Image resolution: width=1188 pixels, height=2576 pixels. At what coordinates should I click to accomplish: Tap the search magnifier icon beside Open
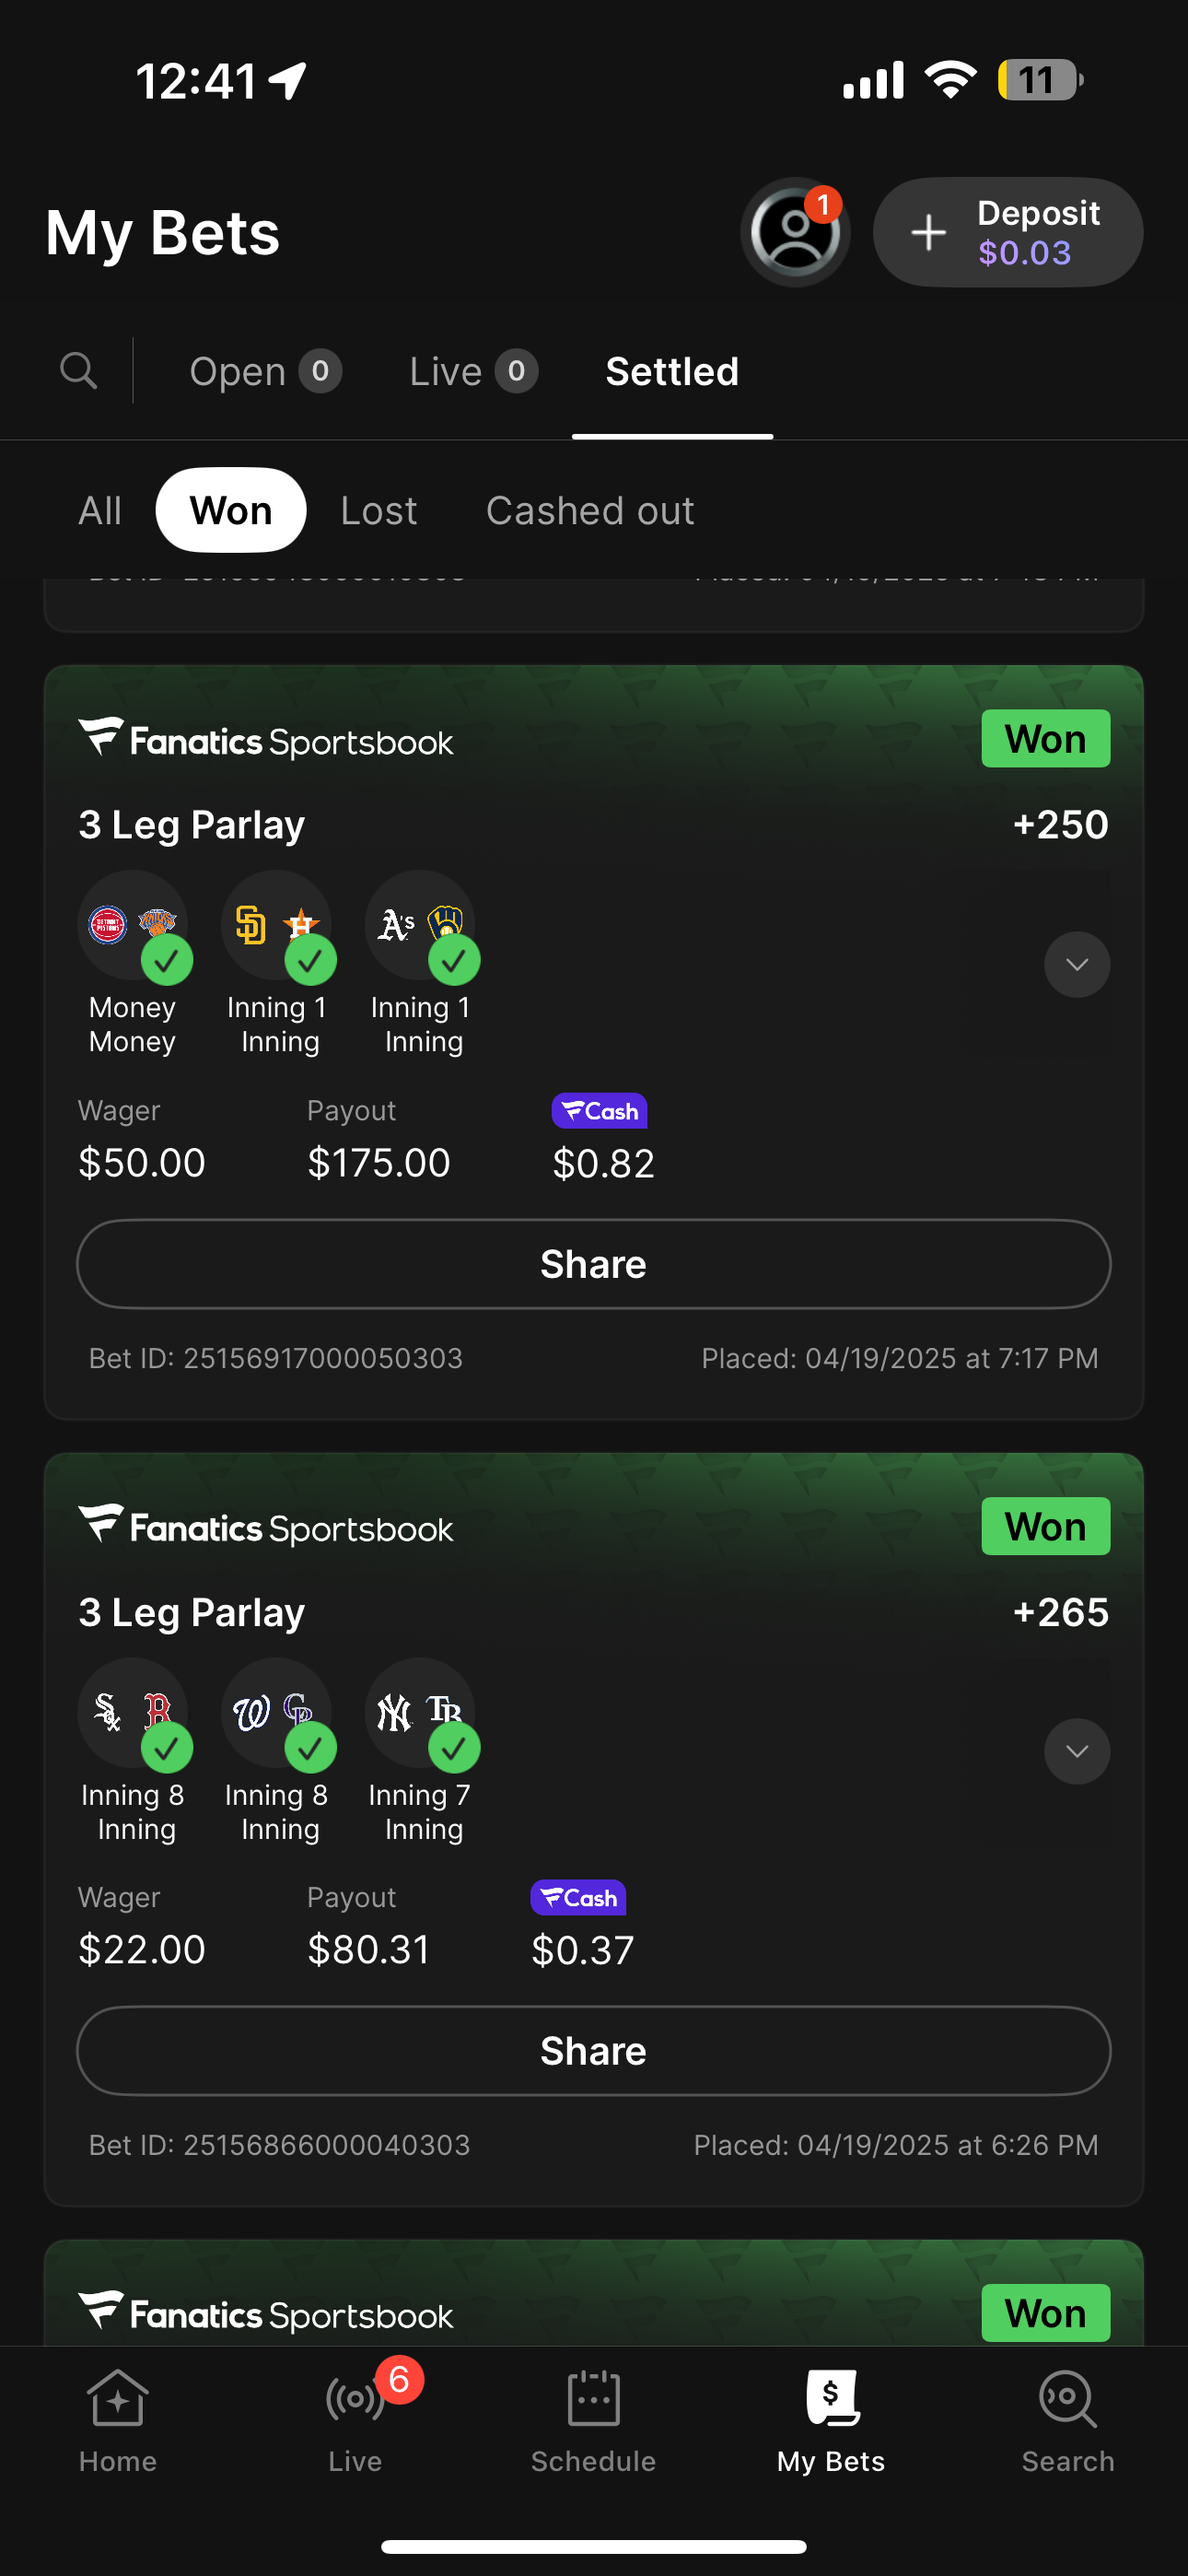point(78,371)
